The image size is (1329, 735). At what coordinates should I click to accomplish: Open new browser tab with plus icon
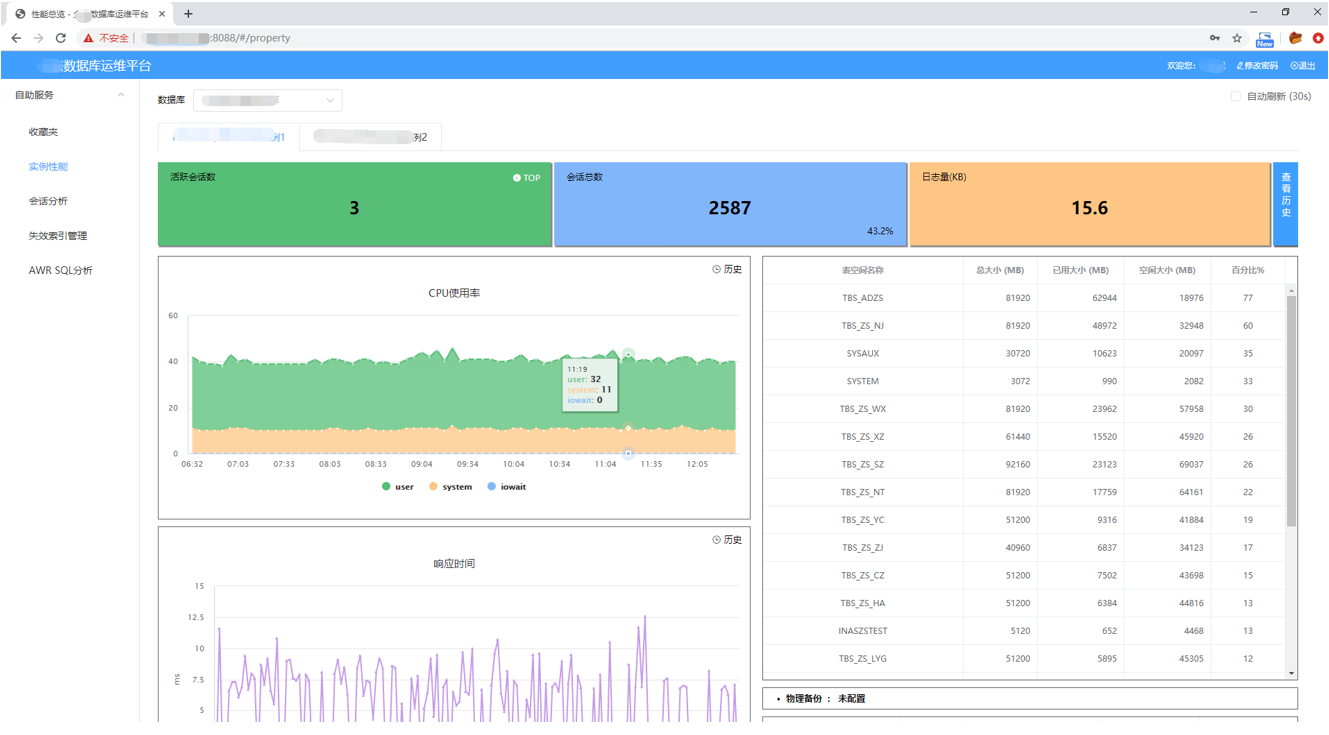[188, 14]
